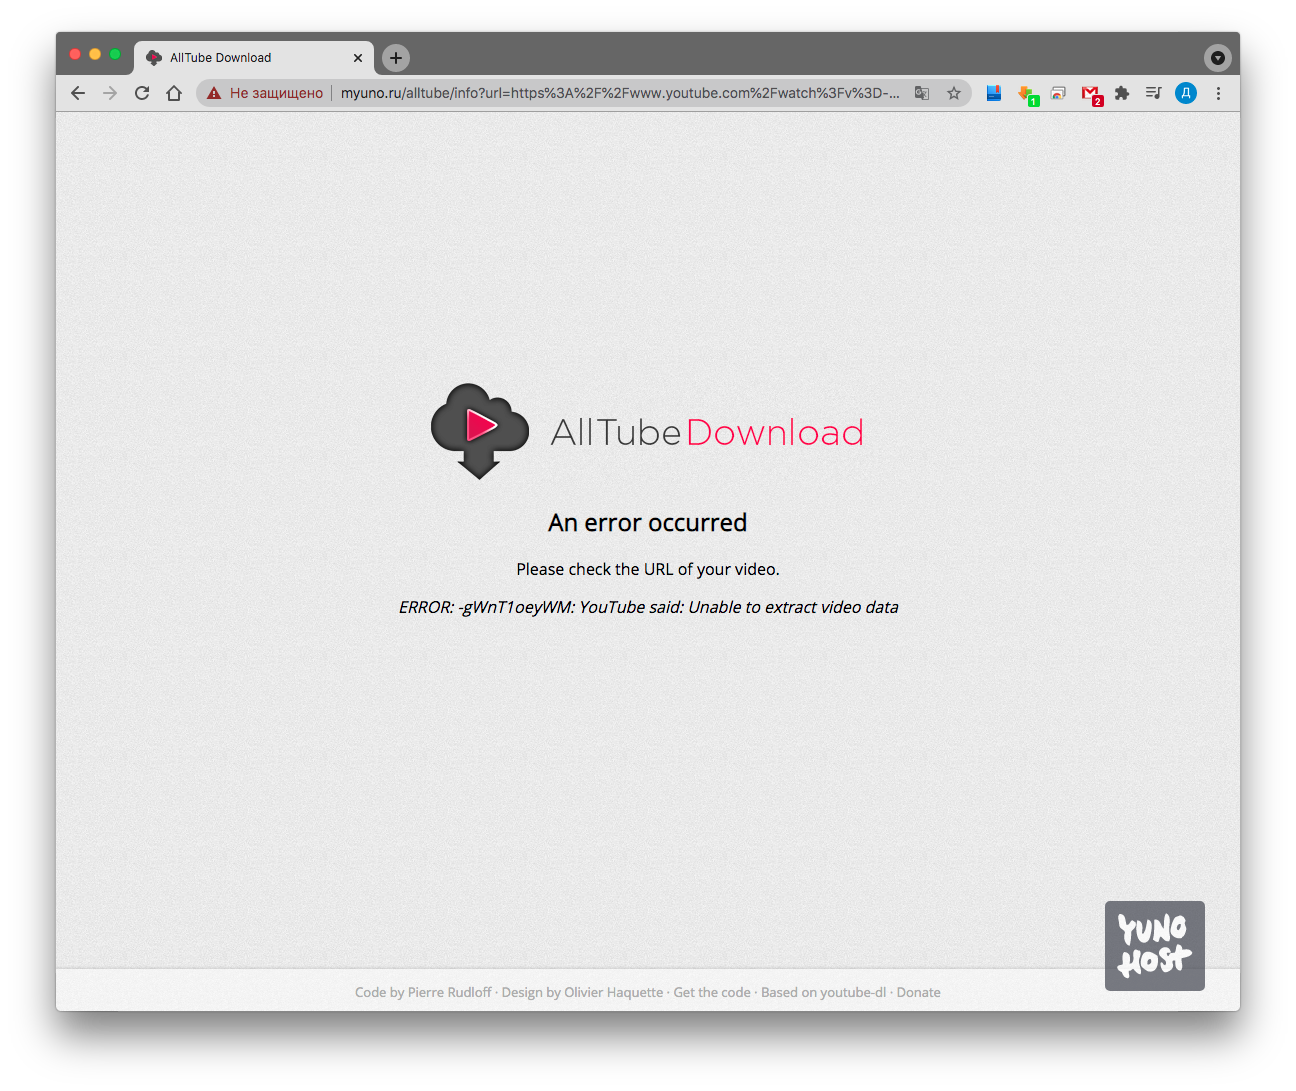The image size is (1296, 1091).
Task: Click the AllTube Download title text
Action: [x=707, y=432]
